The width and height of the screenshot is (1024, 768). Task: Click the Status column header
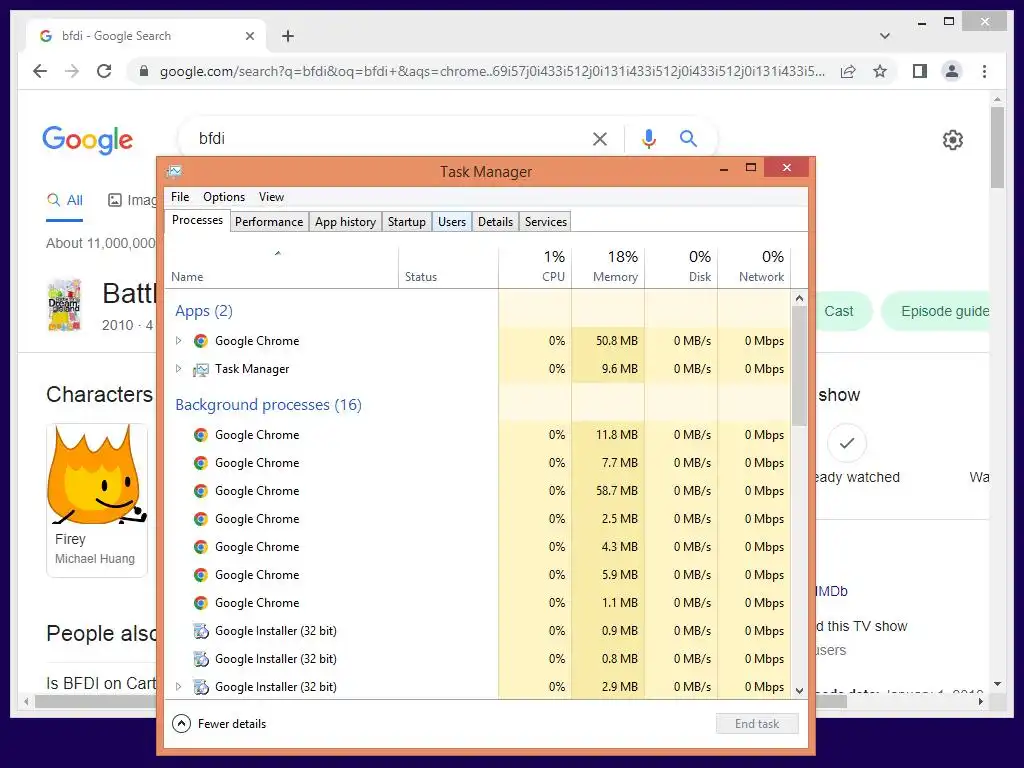pyautogui.click(x=448, y=268)
